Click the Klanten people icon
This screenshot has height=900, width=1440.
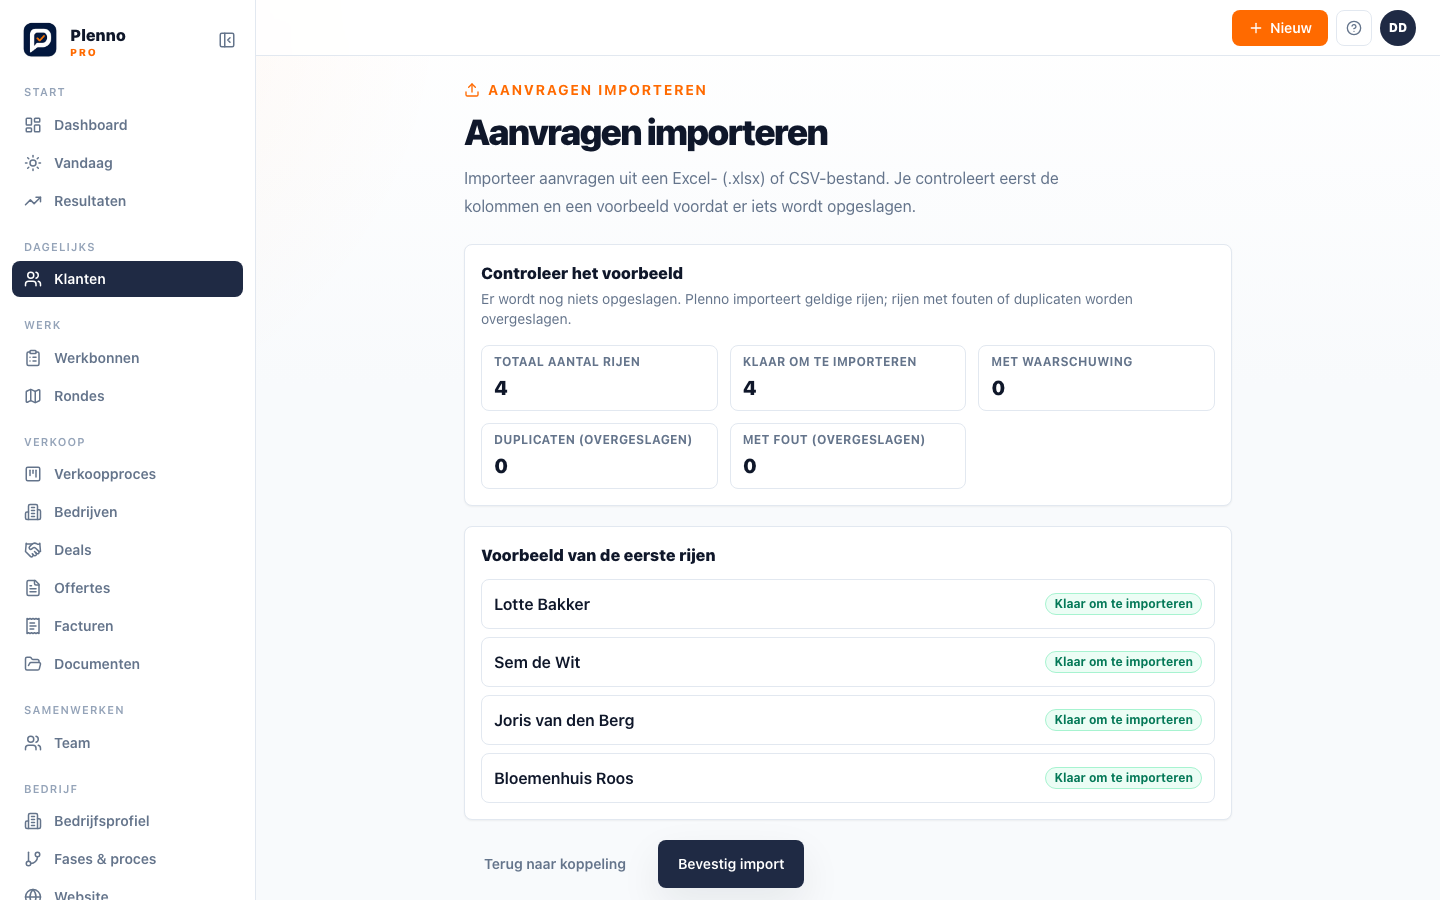click(x=33, y=279)
